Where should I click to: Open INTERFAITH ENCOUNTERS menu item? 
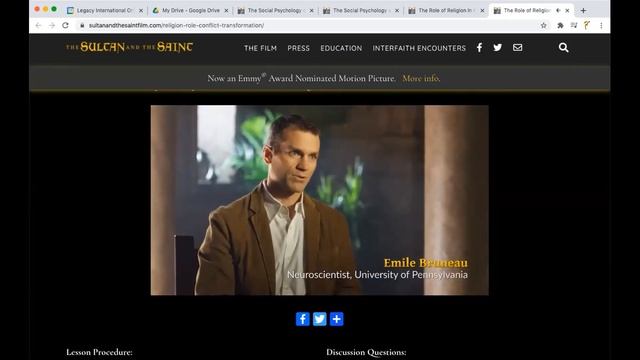419,48
